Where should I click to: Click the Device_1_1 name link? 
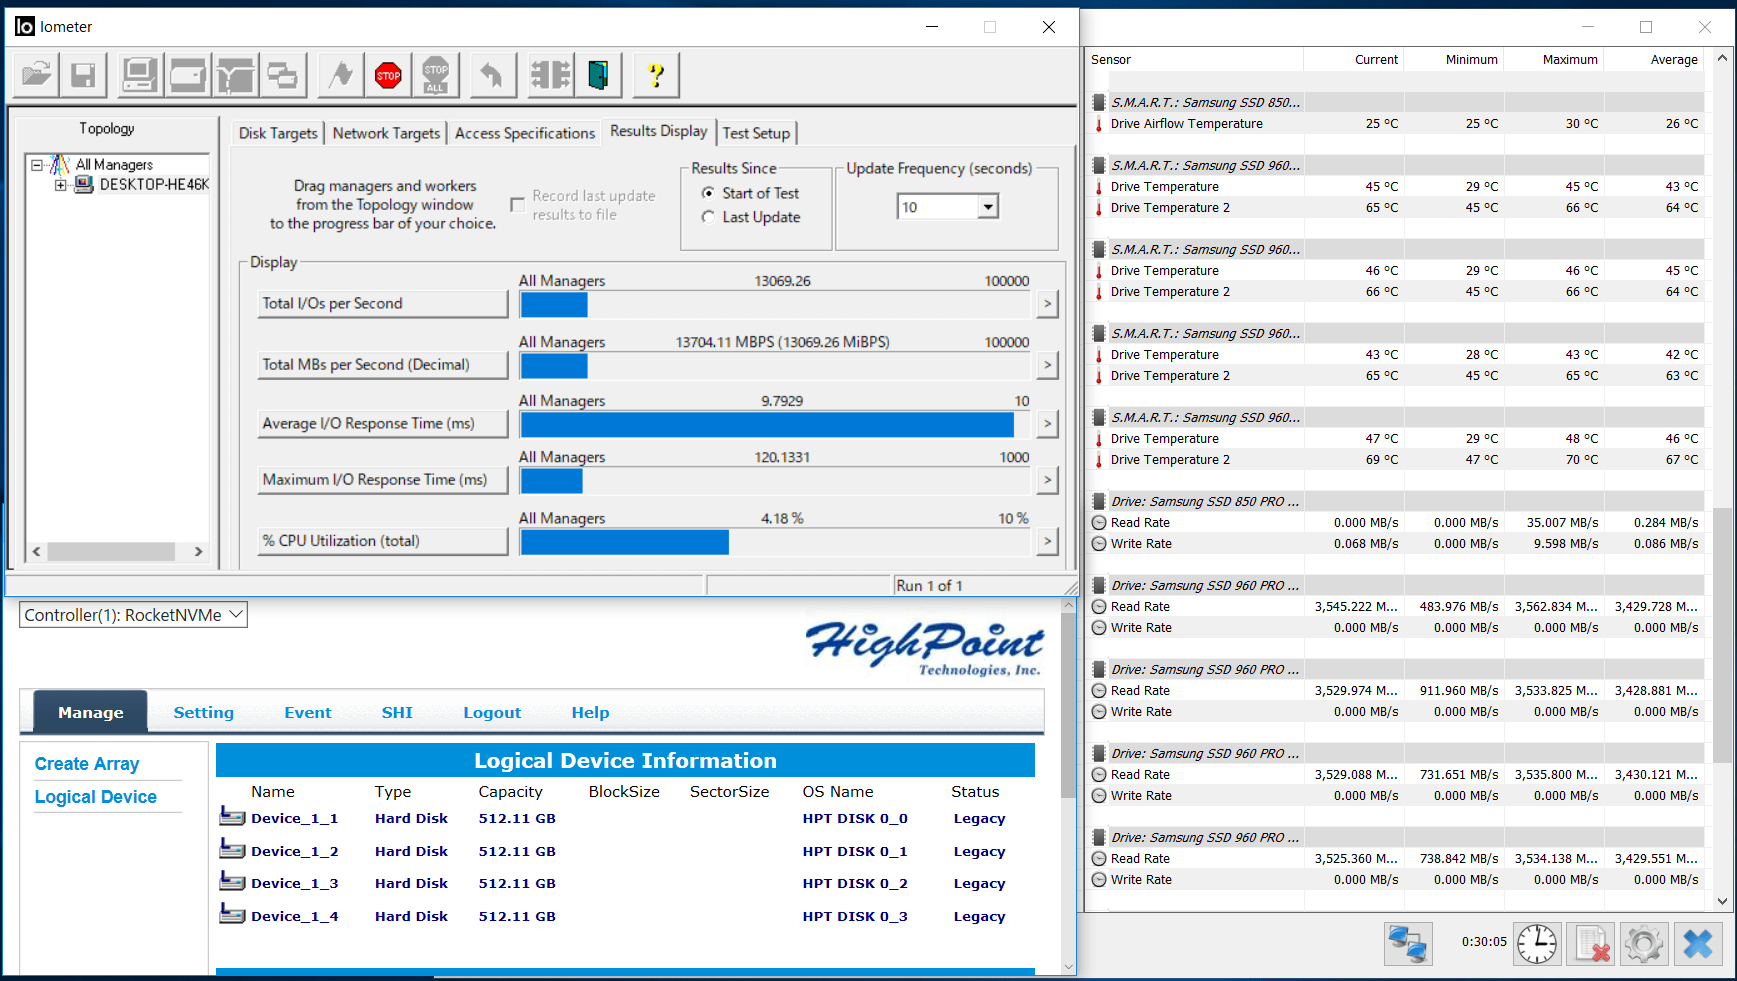click(295, 818)
